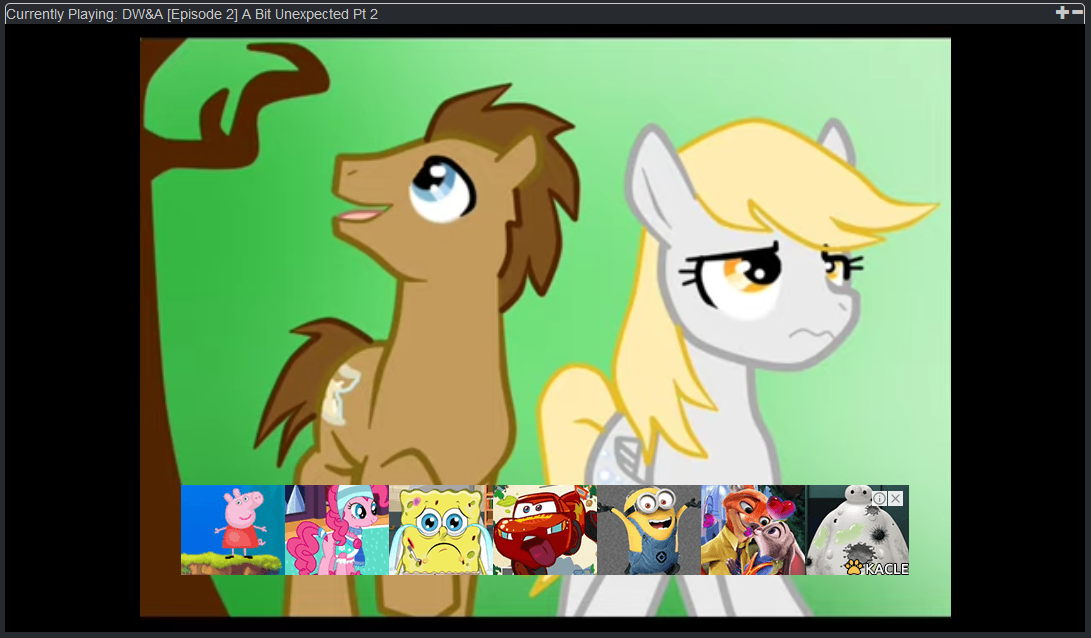This screenshot has height=638, width=1091.
Task: Open the pink pony game thumbnail
Action: pyautogui.click(x=336, y=530)
